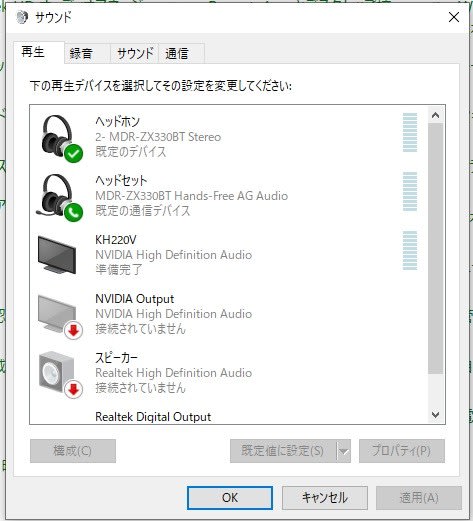Click the OK button
The width and height of the screenshot is (473, 521).
(230, 498)
